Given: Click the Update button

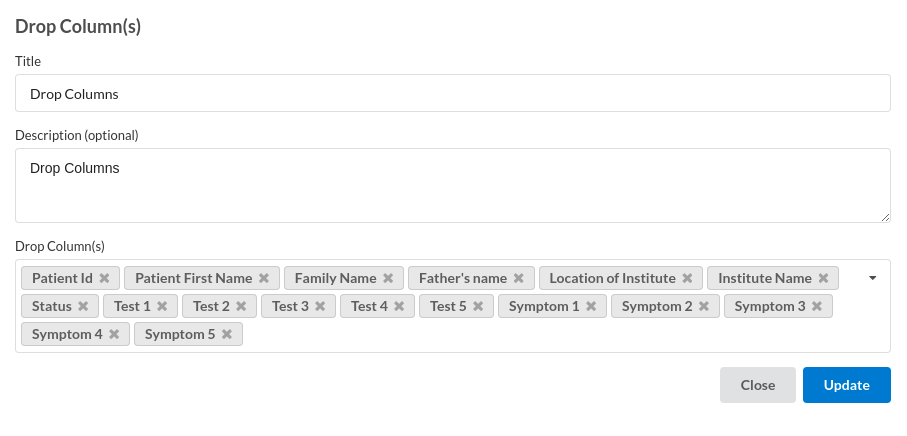Looking at the screenshot, I should 846,385.
